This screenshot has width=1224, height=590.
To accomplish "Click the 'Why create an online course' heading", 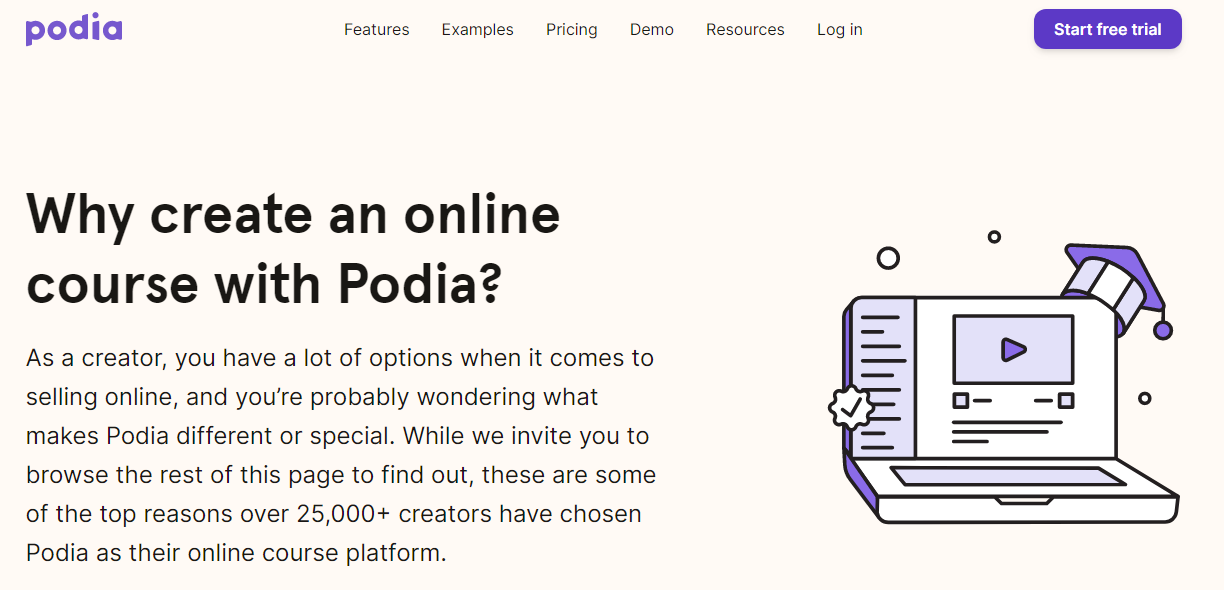I will (x=293, y=249).
